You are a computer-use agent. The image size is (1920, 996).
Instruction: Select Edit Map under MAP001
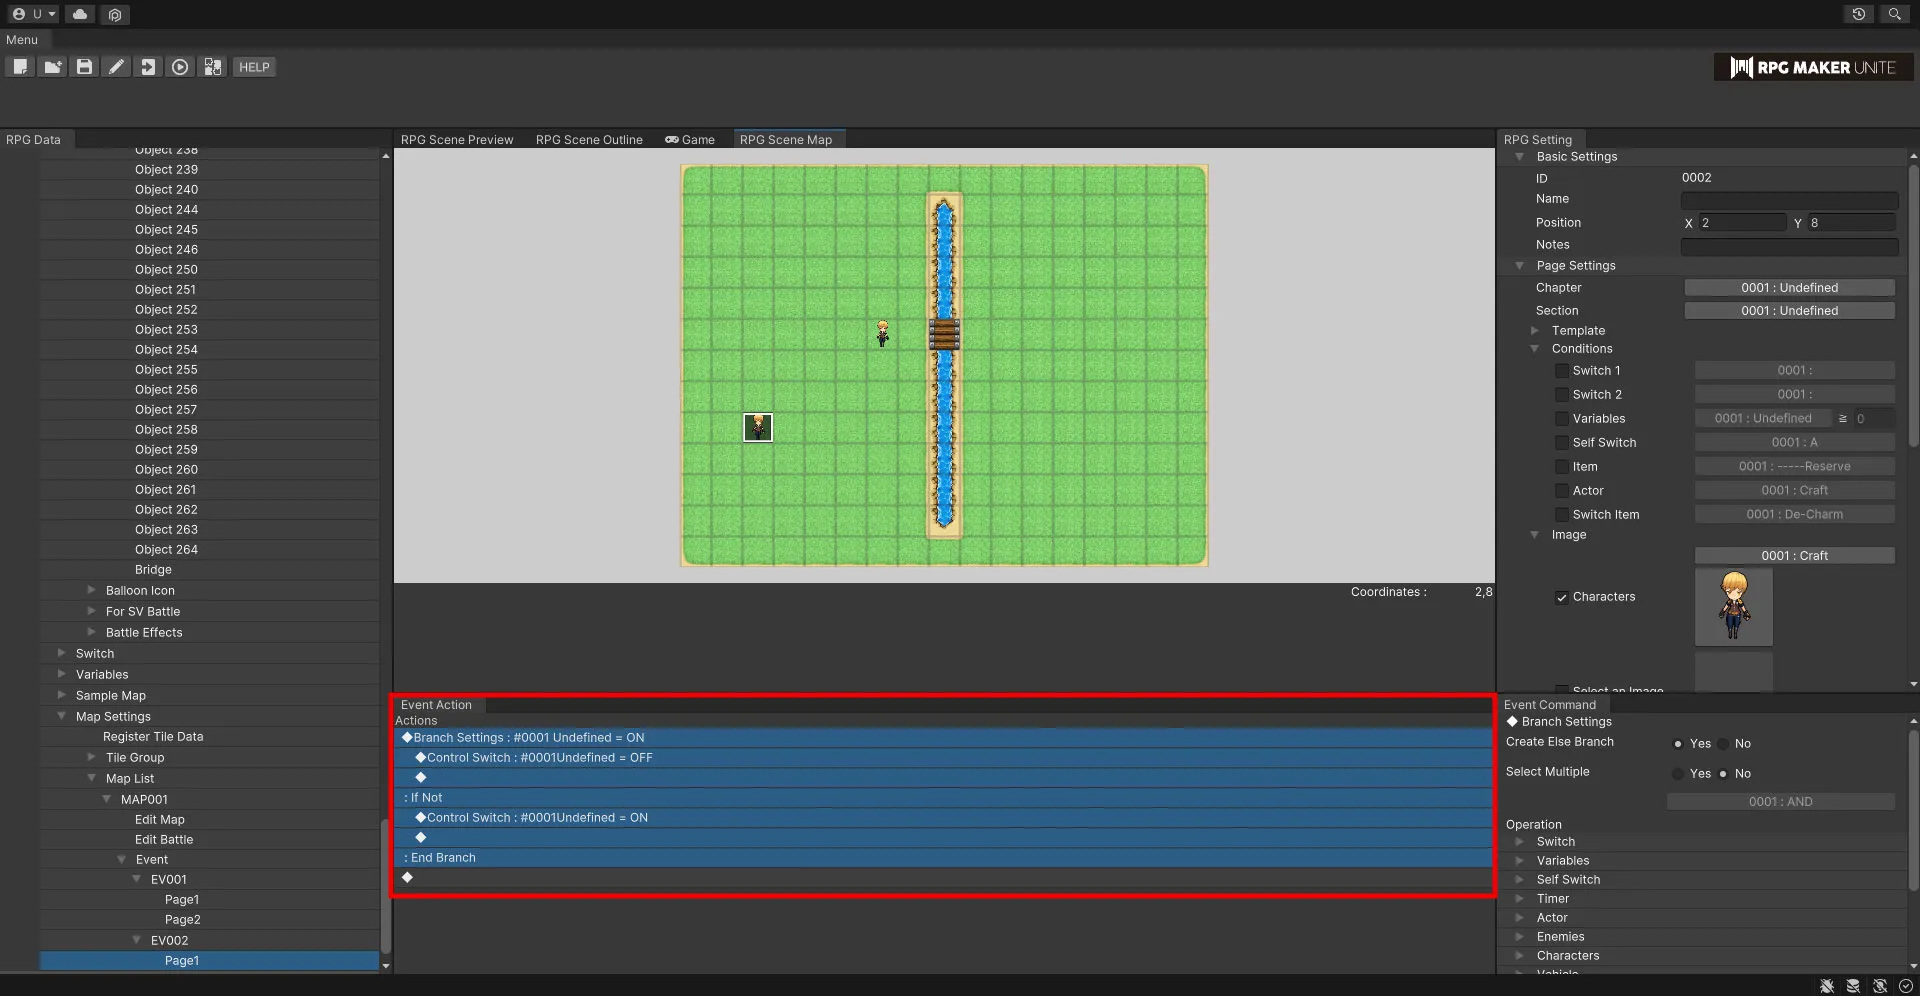click(x=160, y=820)
